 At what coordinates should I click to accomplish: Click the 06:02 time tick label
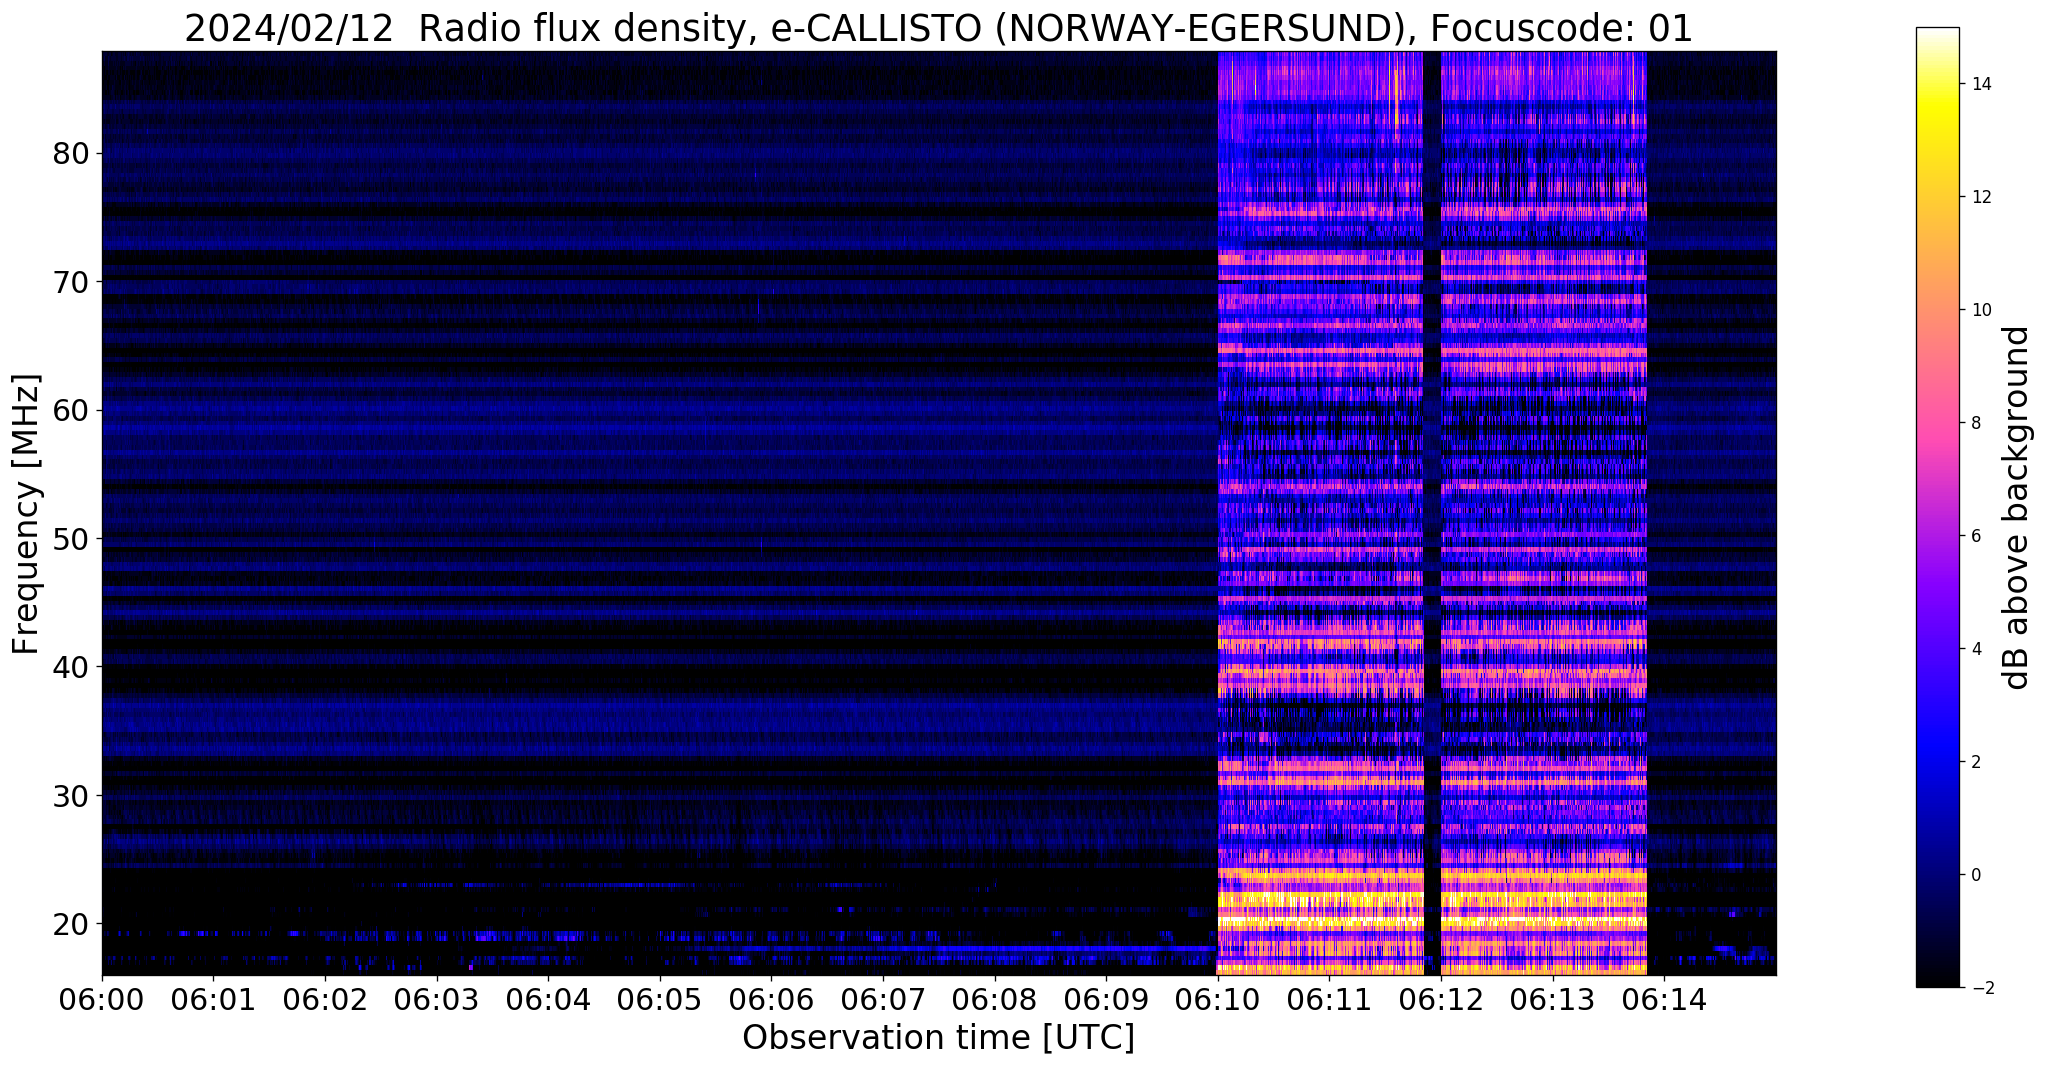[x=325, y=998]
